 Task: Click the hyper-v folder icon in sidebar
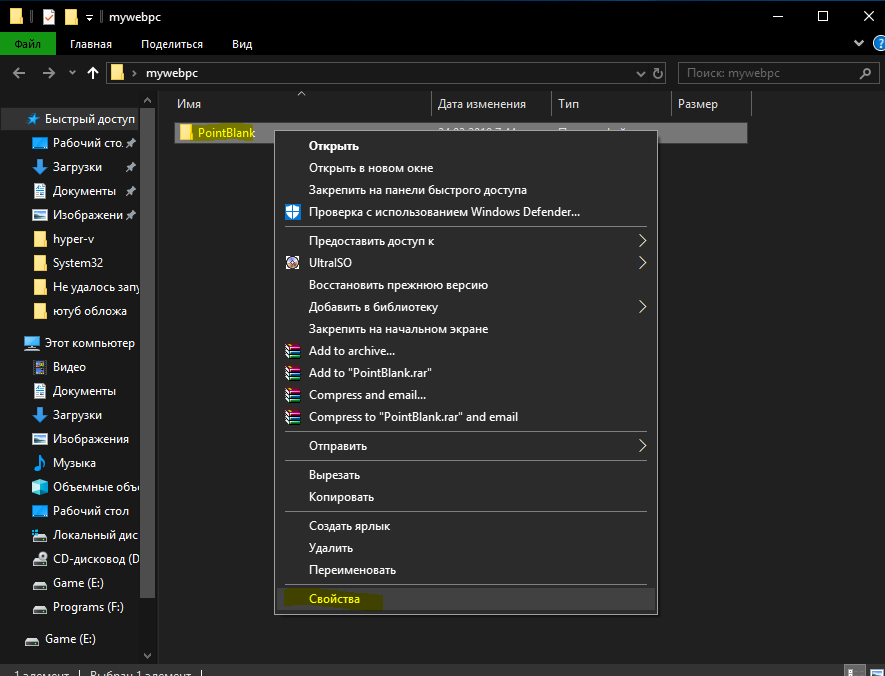pyautogui.click(x=40, y=239)
